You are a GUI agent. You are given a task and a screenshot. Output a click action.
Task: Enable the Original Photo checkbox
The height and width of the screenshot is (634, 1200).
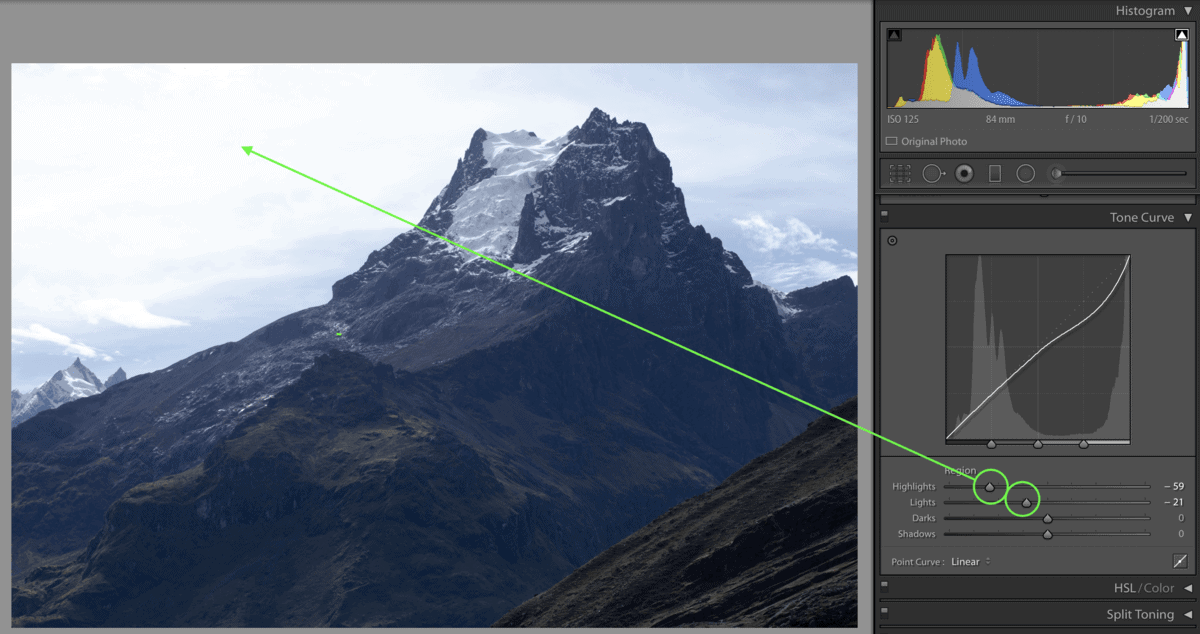(x=892, y=142)
